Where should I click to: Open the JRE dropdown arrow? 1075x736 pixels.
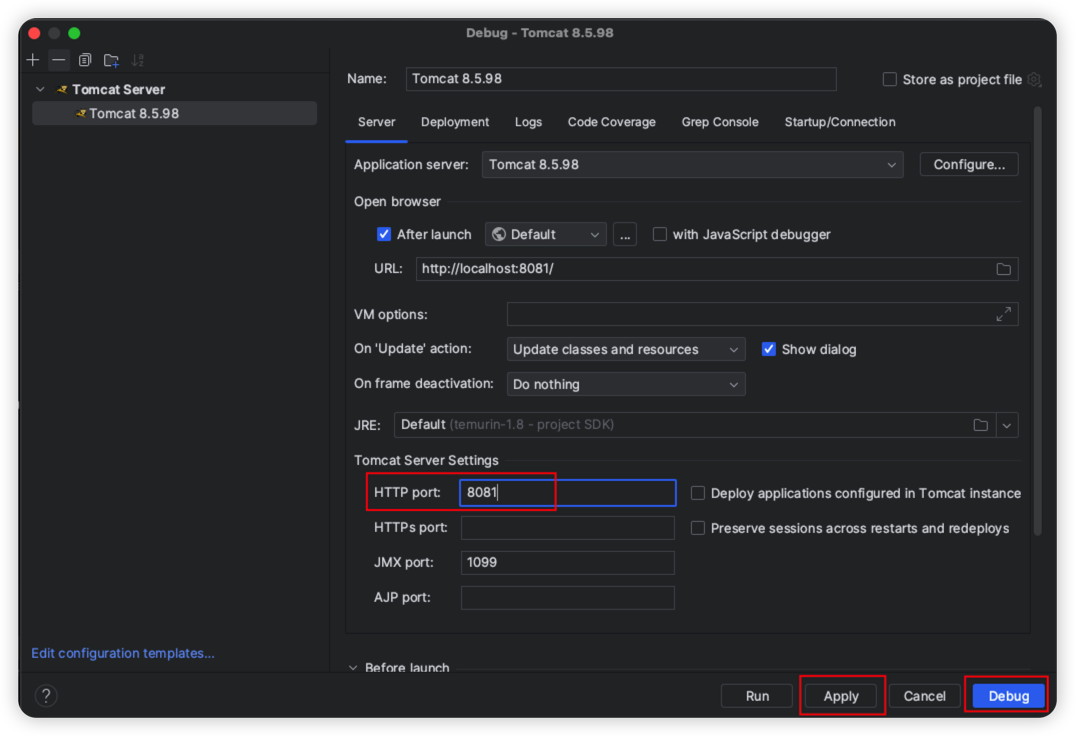tap(1006, 425)
